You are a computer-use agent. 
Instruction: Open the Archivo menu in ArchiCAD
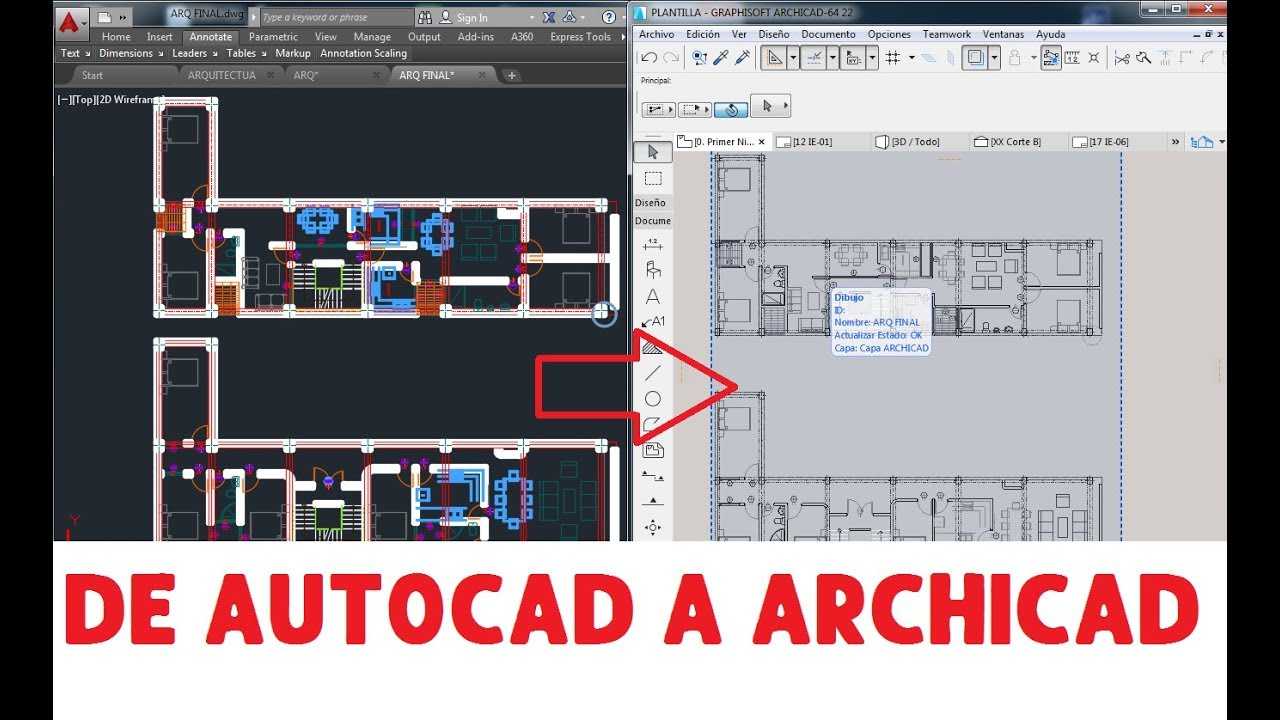656,34
